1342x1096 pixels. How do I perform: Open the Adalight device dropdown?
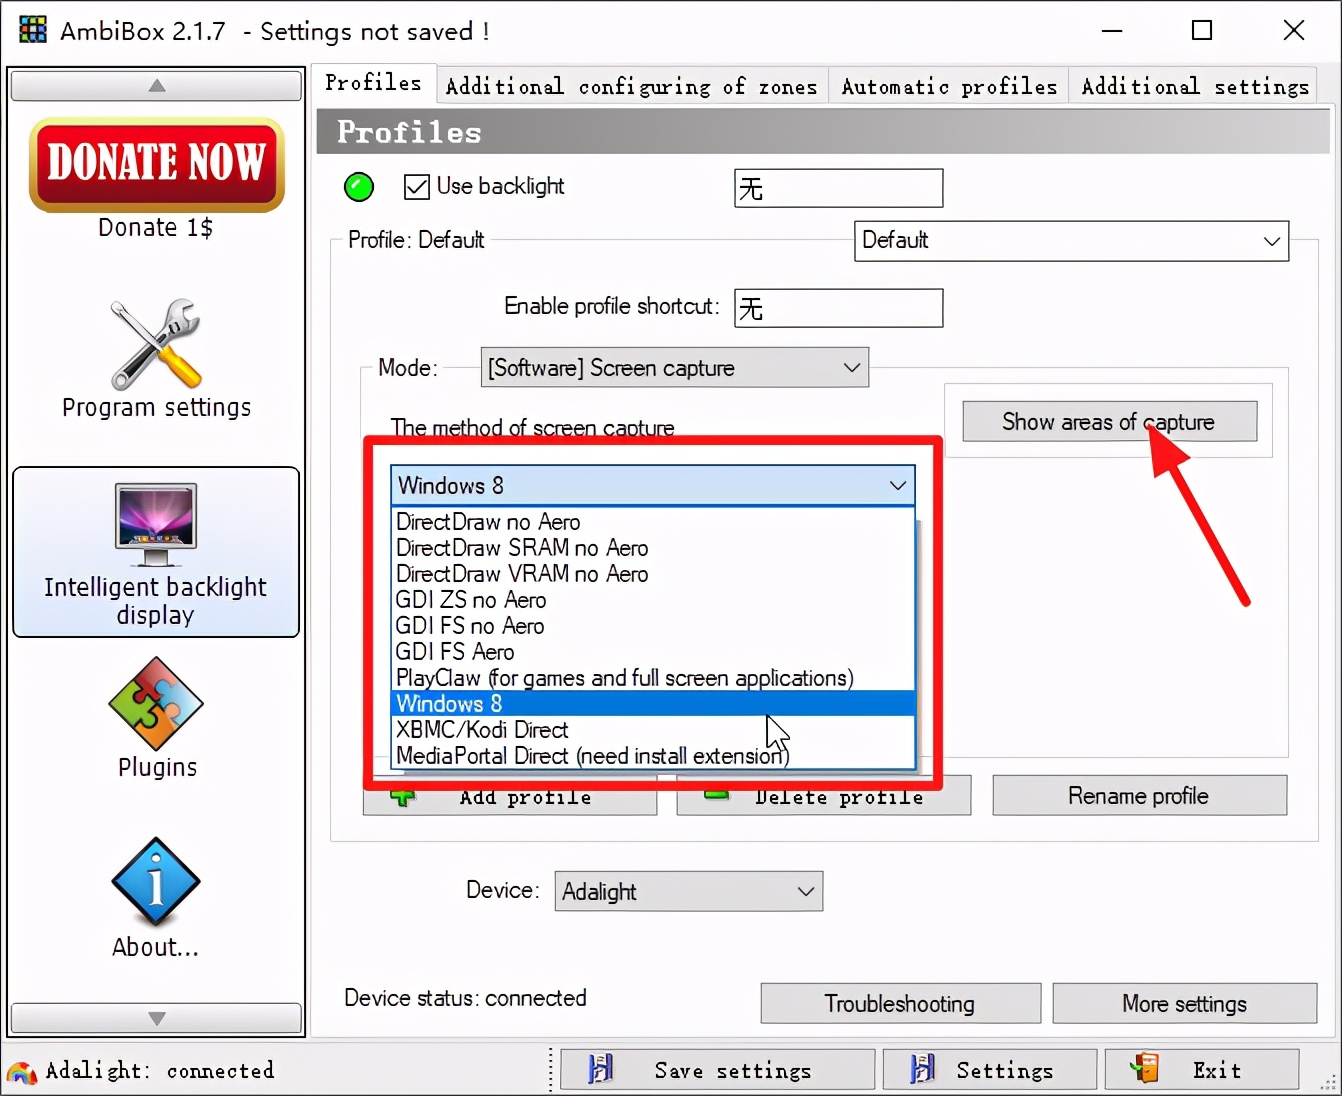688,891
